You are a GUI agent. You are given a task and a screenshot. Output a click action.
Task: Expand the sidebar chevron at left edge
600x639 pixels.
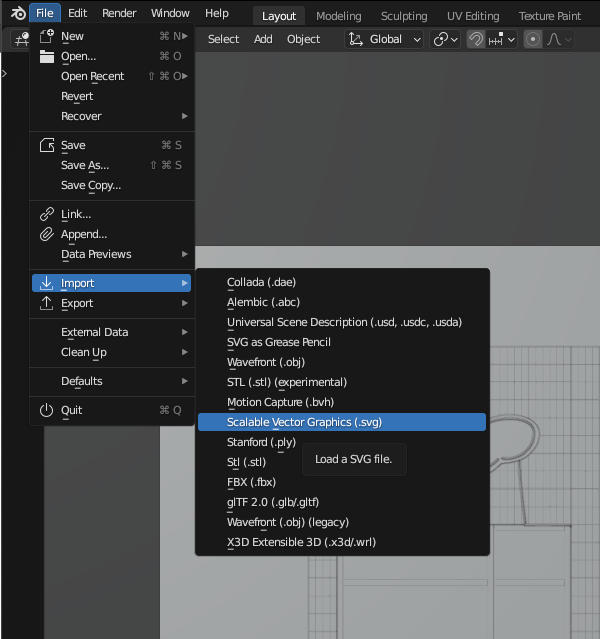[4, 74]
